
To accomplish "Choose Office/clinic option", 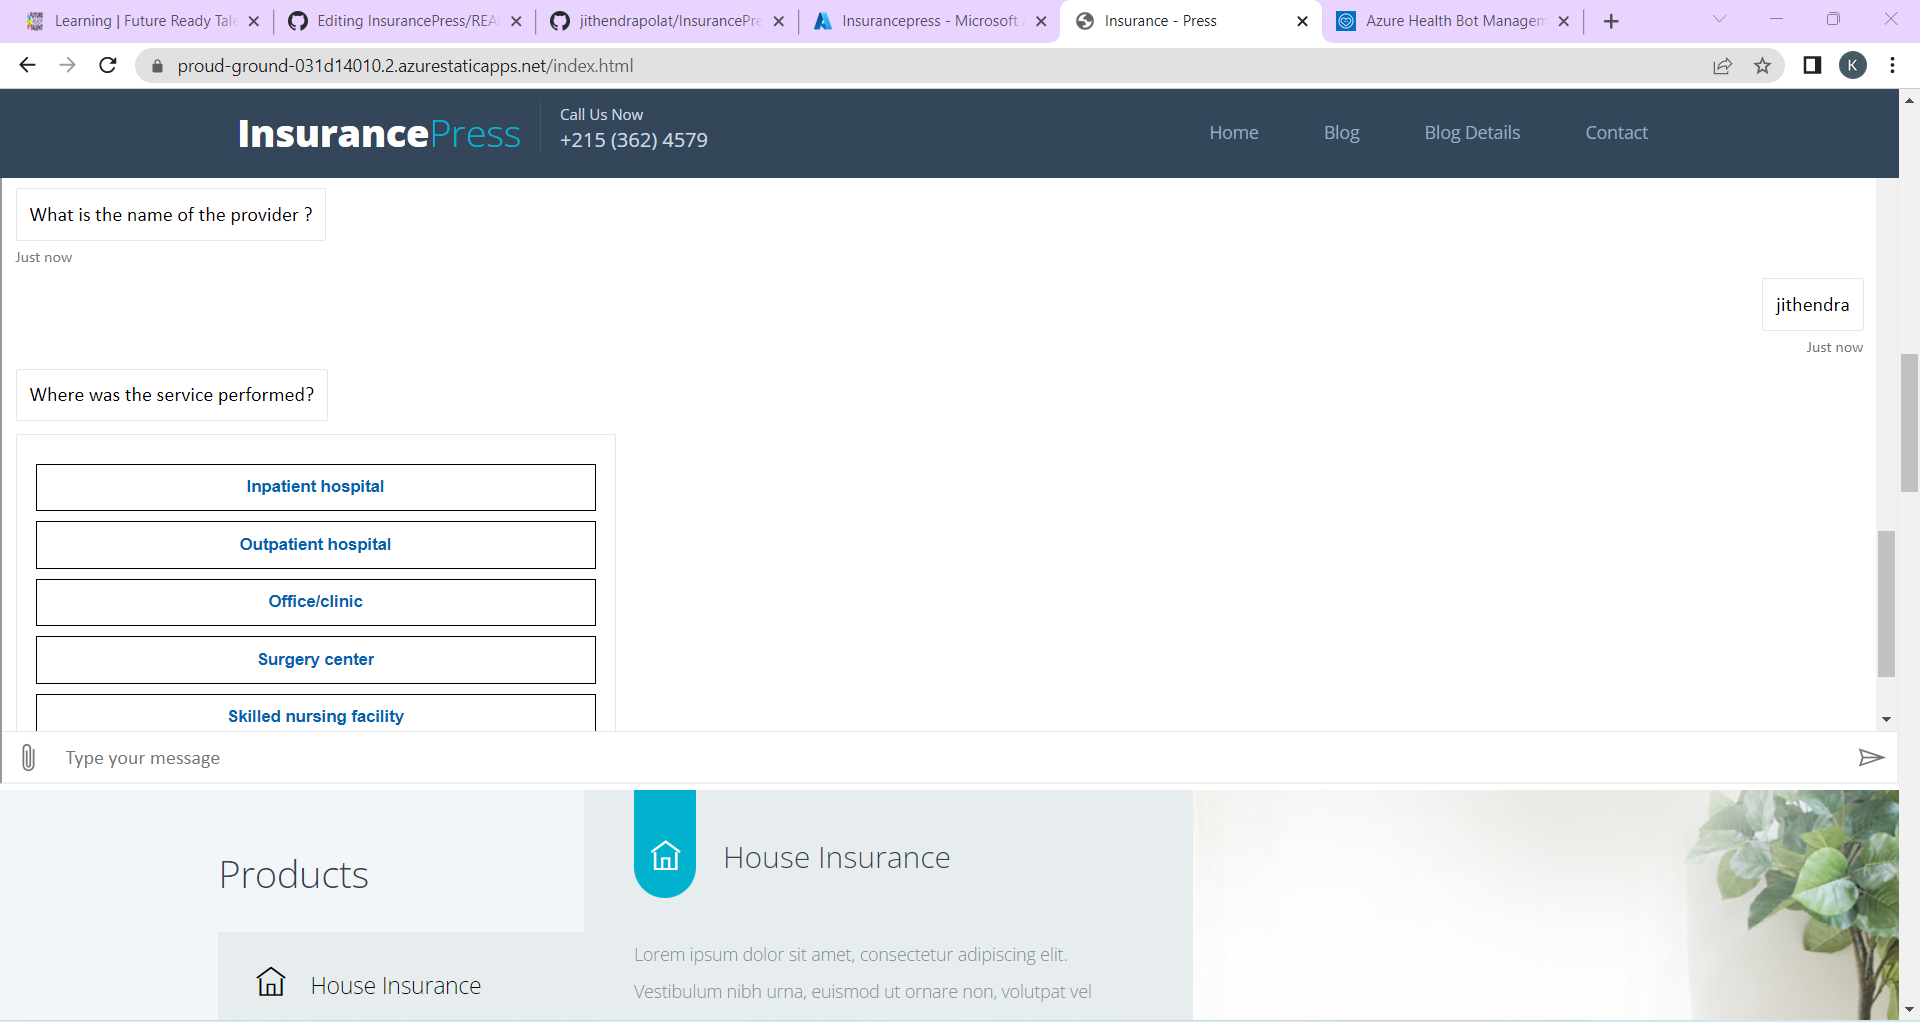I will pos(316,602).
